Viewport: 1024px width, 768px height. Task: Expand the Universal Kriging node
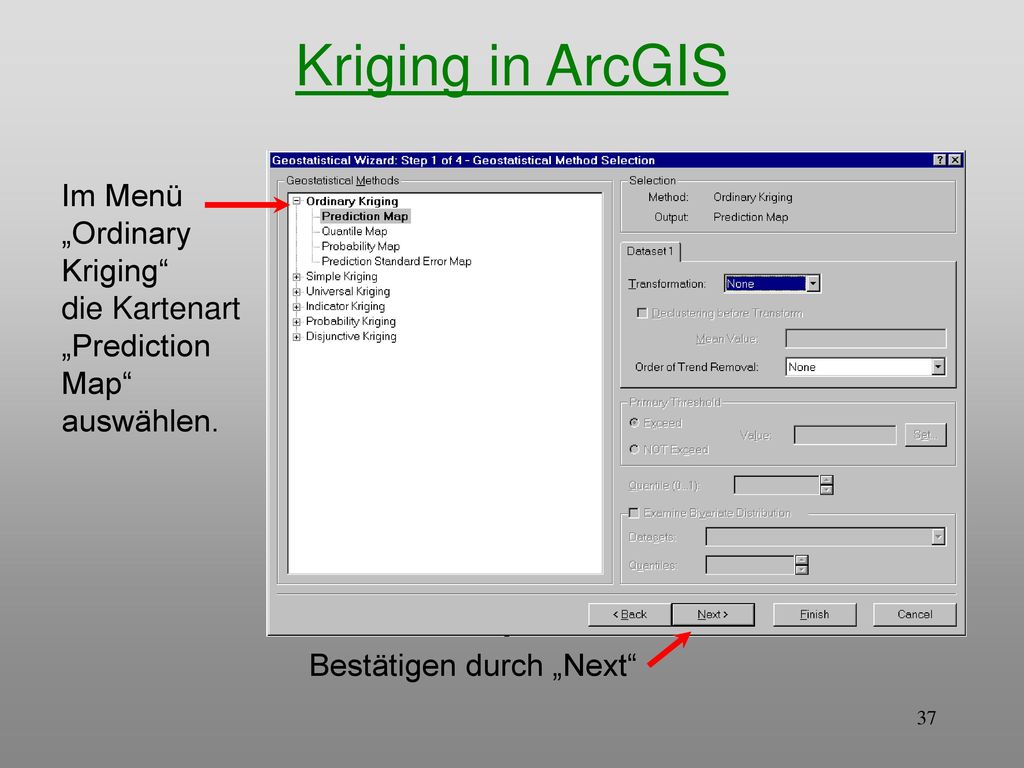click(x=296, y=292)
